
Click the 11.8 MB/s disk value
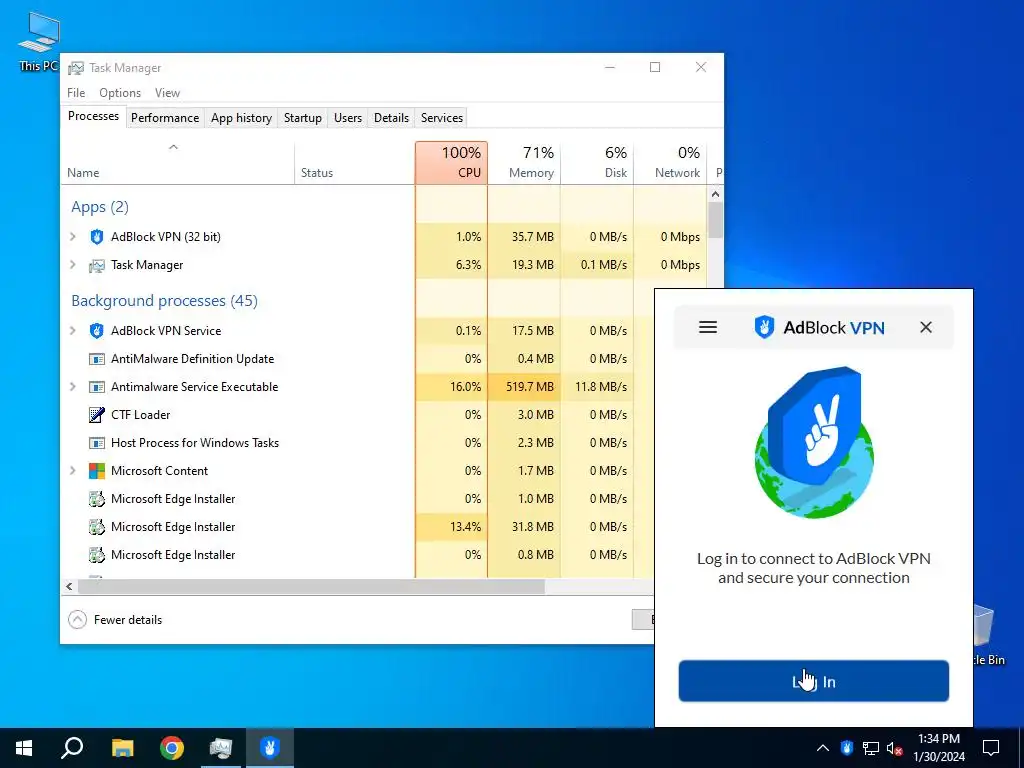click(601, 387)
